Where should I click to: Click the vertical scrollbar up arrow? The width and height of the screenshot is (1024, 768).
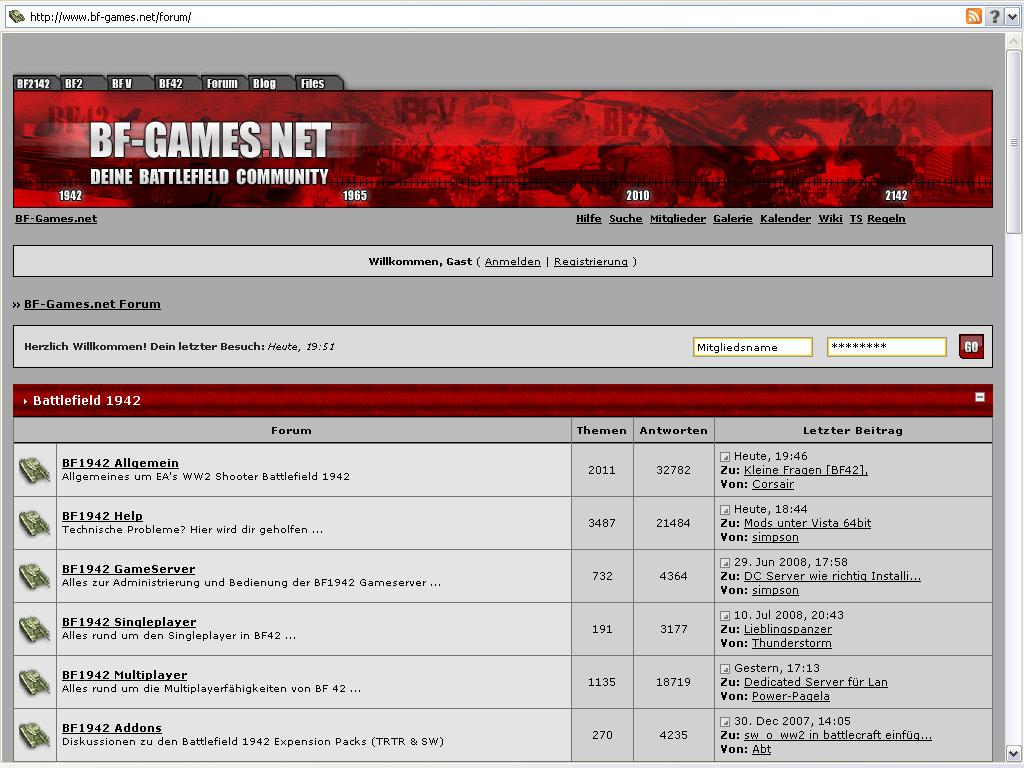(x=1013, y=41)
